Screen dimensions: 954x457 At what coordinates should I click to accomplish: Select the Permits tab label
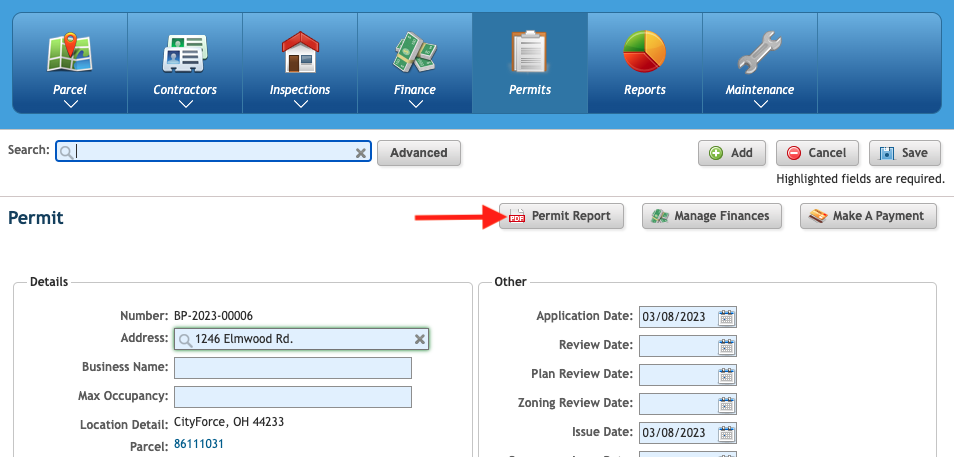pos(530,89)
